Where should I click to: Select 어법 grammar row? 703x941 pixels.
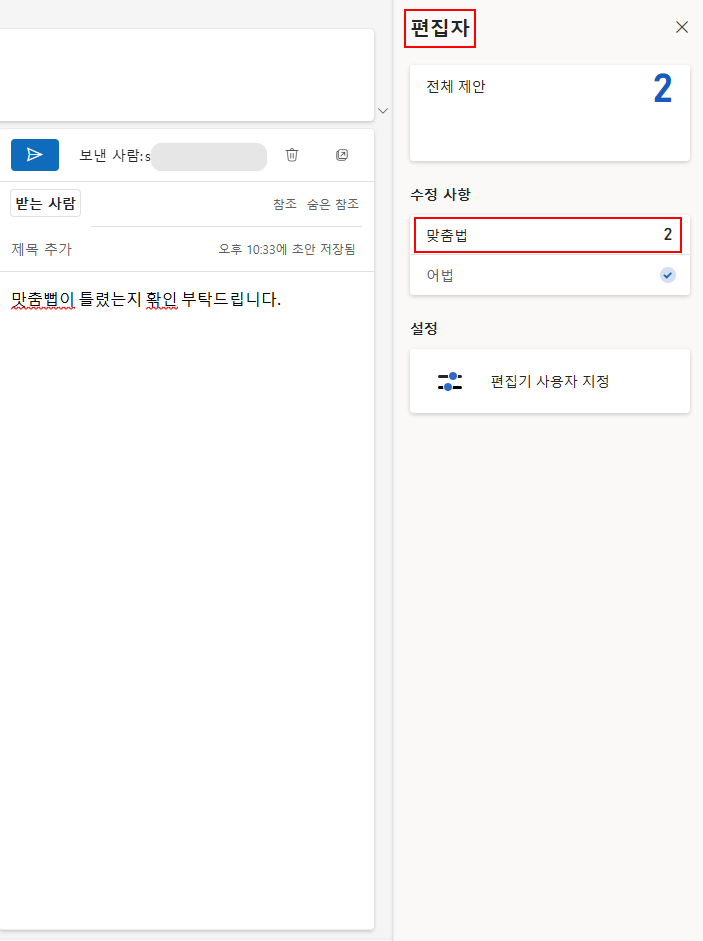pyautogui.click(x=549, y=275)
